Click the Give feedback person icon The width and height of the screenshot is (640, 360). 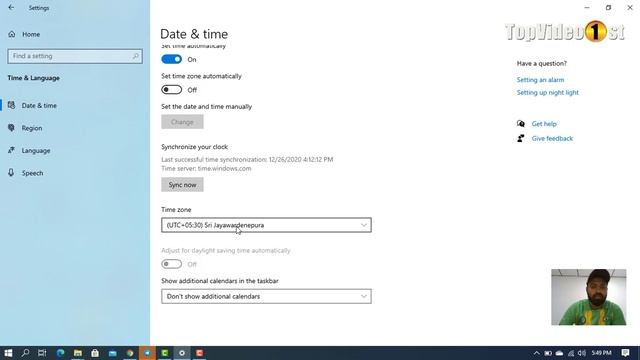click(521, 138)
